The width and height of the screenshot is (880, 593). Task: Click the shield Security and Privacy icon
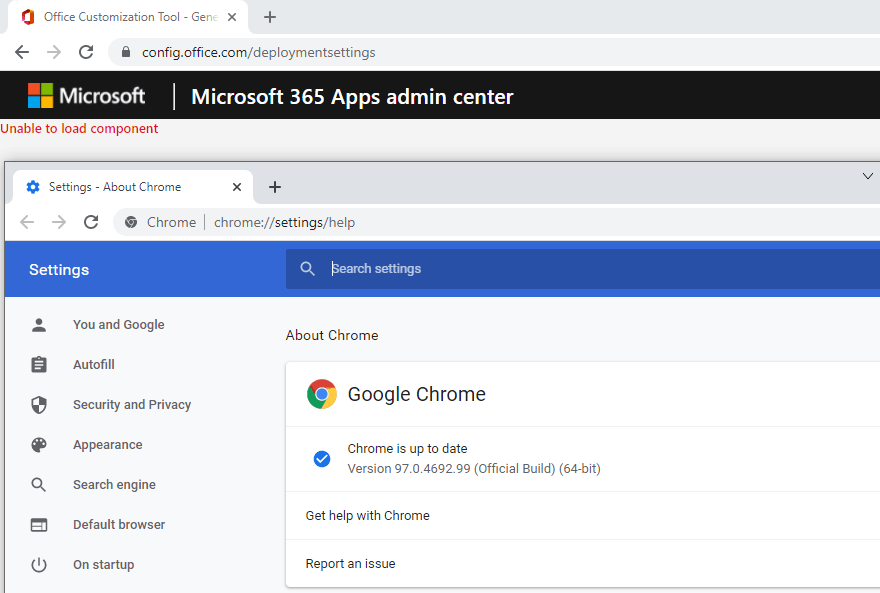39,404
